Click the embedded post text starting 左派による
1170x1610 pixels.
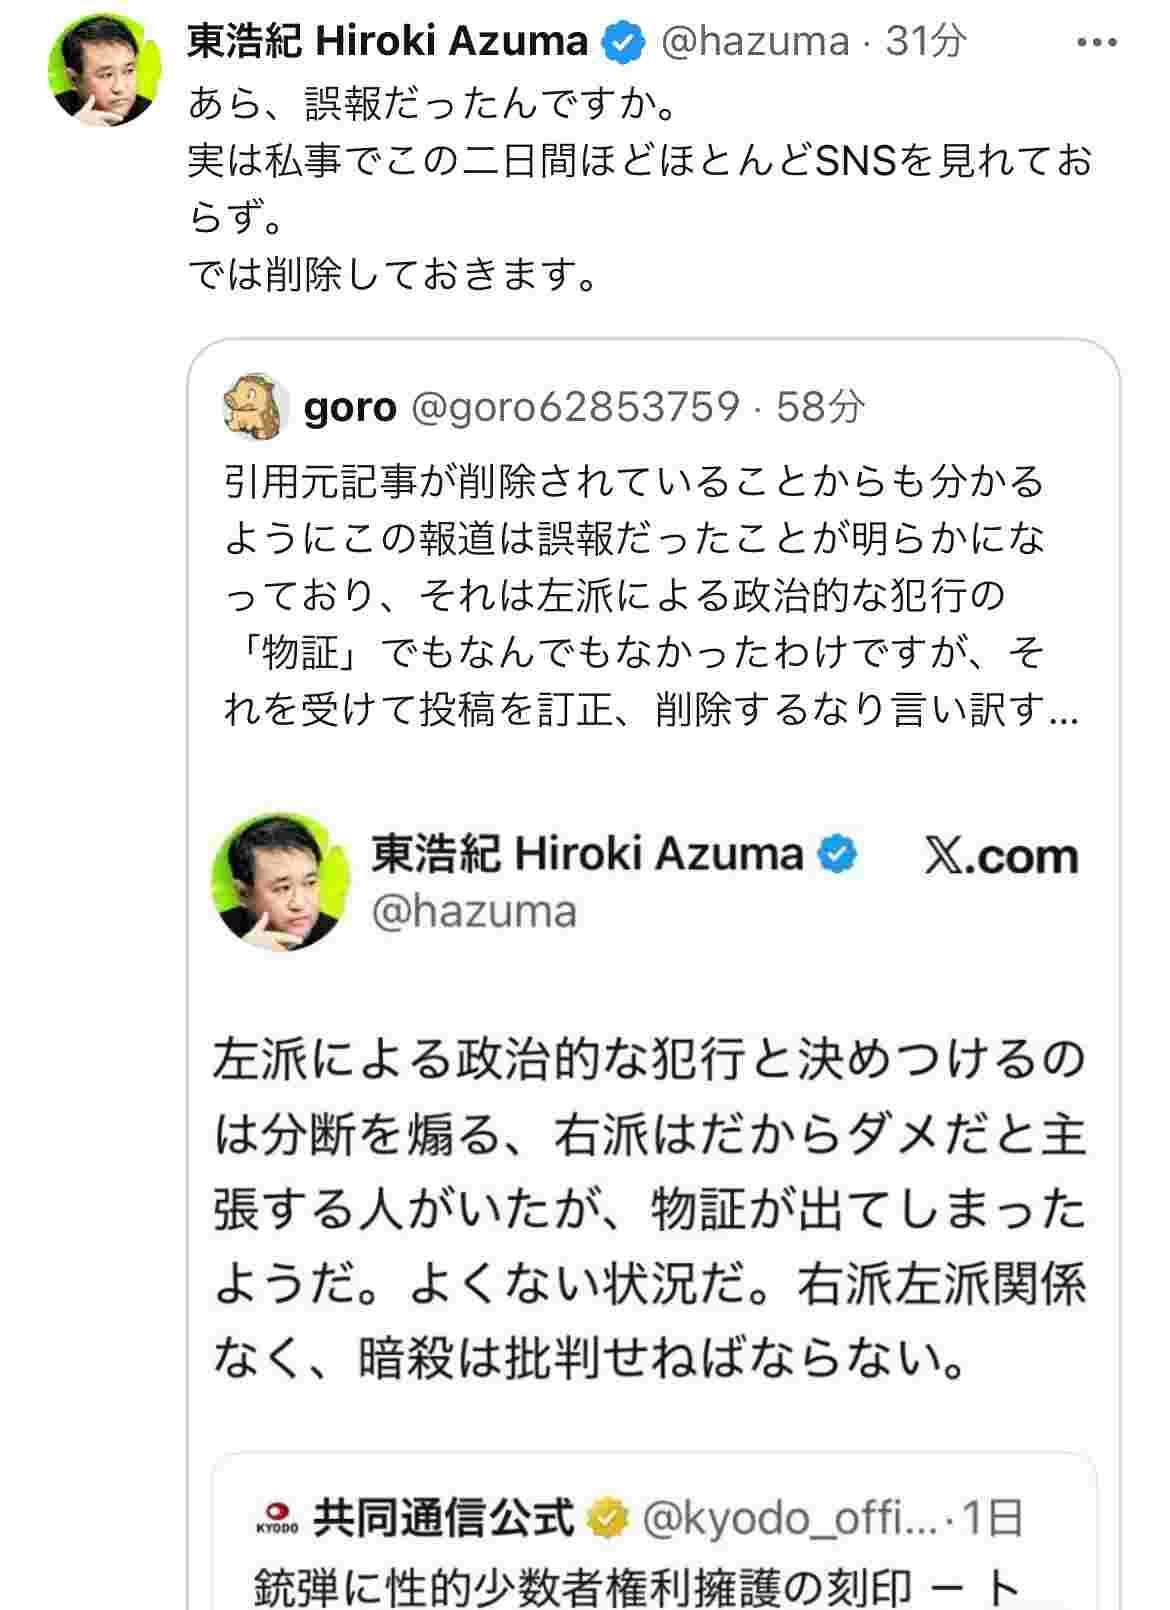point(650,1208)
